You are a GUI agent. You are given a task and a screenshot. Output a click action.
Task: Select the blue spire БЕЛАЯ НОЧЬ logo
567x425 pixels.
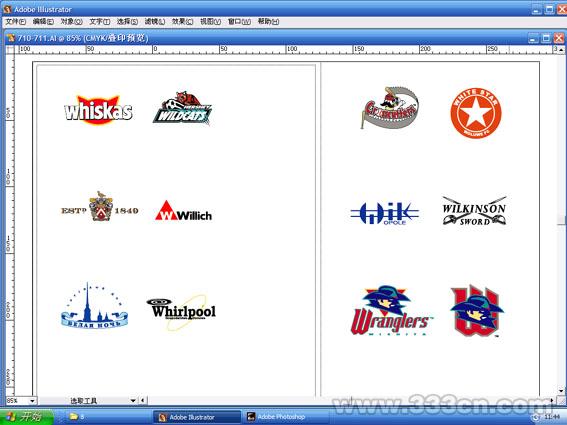[94, 306]
